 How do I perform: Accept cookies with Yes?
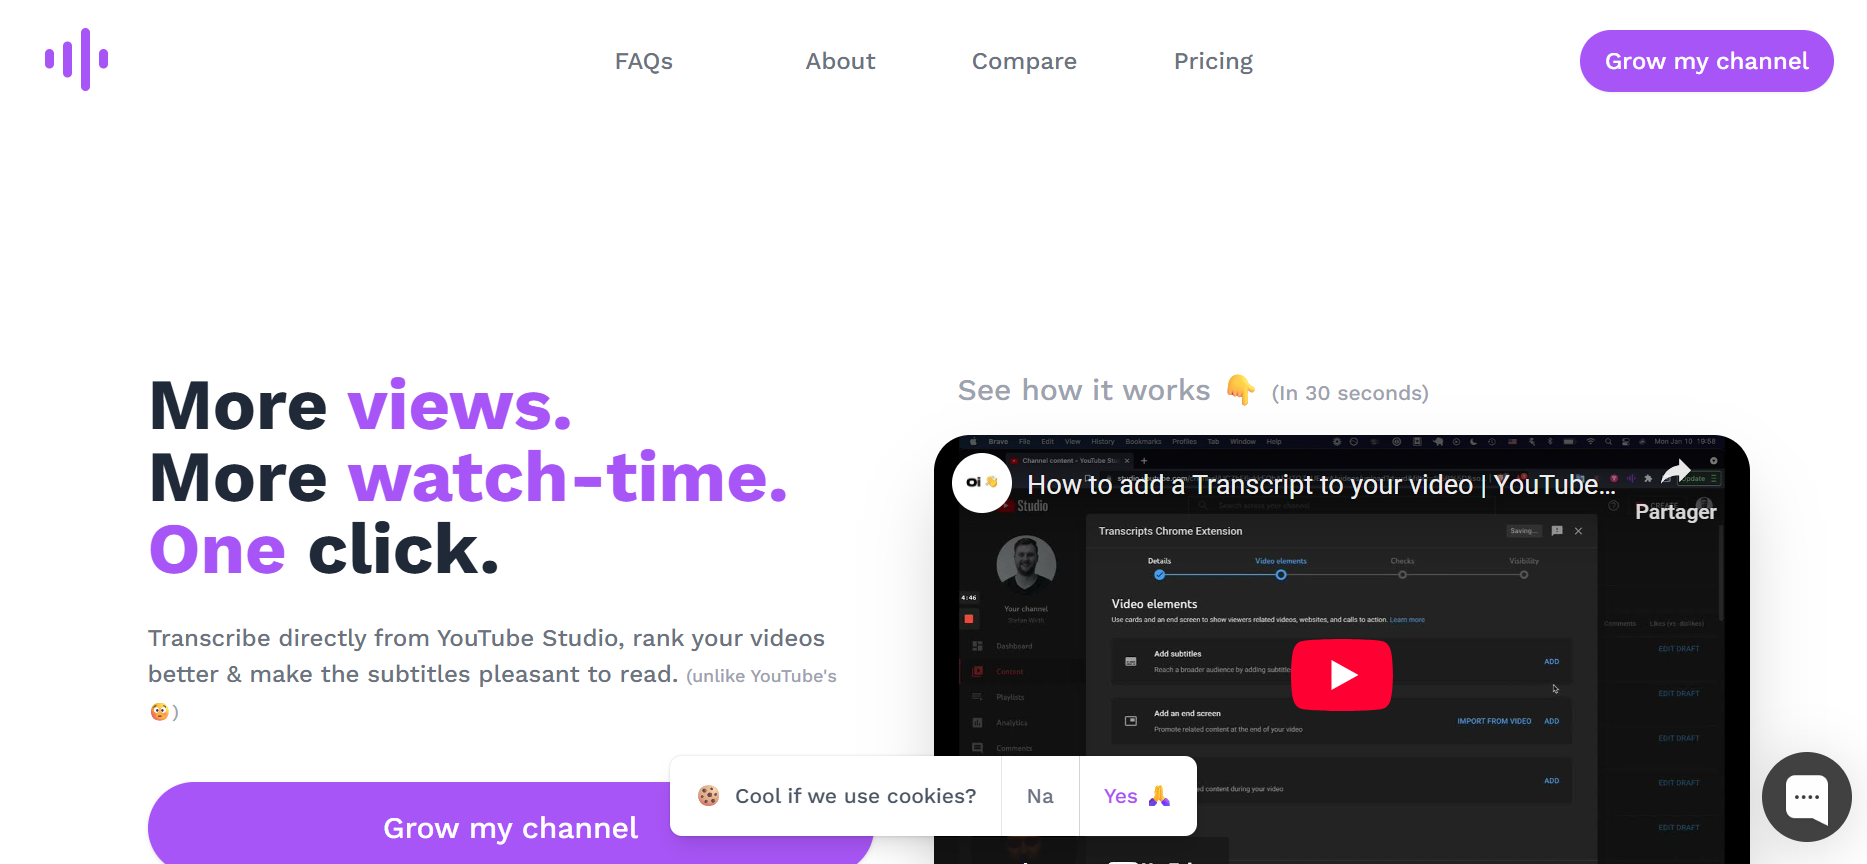pyautogui.click(x=1137, y=796)
